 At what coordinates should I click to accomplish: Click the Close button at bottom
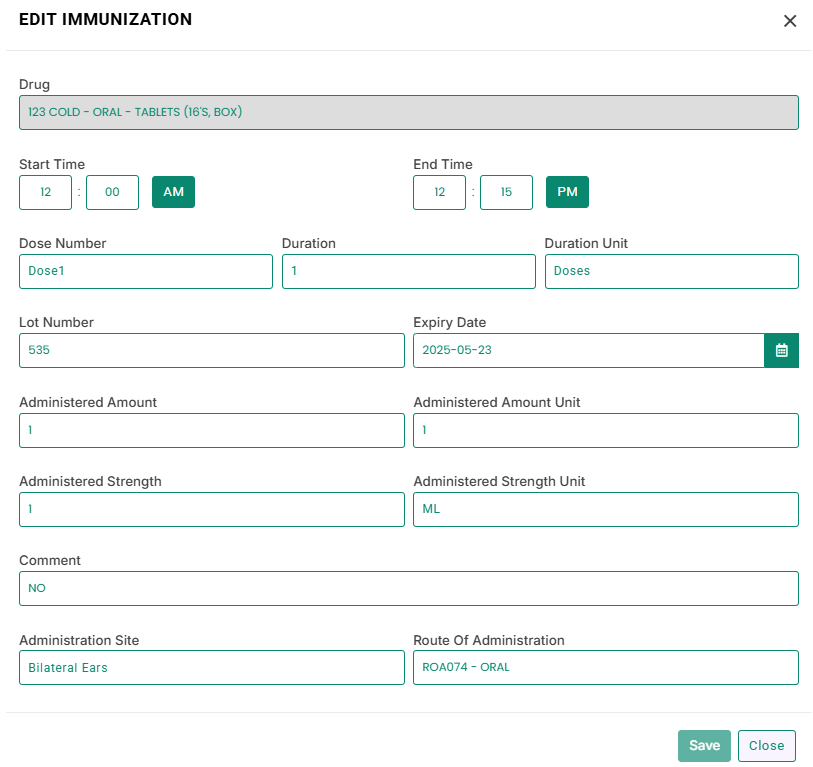click(766, 746)
